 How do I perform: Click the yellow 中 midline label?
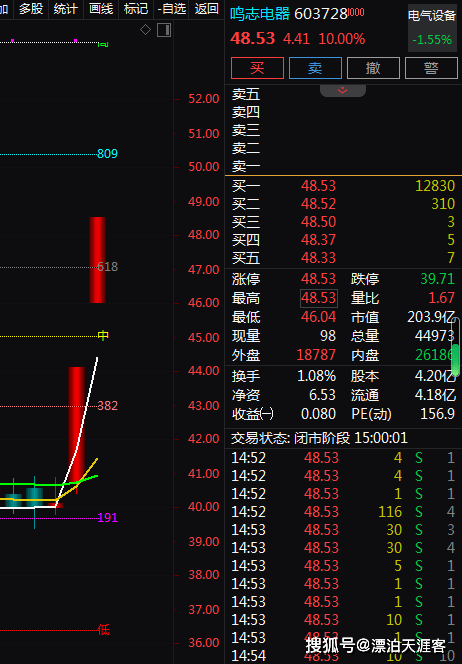coord(103,335)
